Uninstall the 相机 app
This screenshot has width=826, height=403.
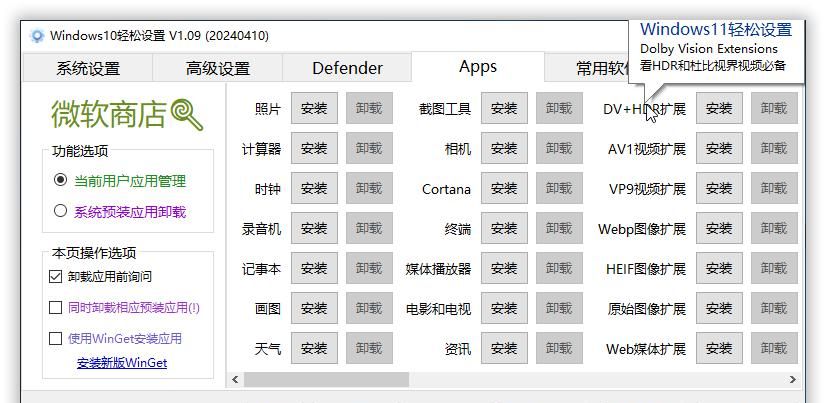tap(559, 149)
